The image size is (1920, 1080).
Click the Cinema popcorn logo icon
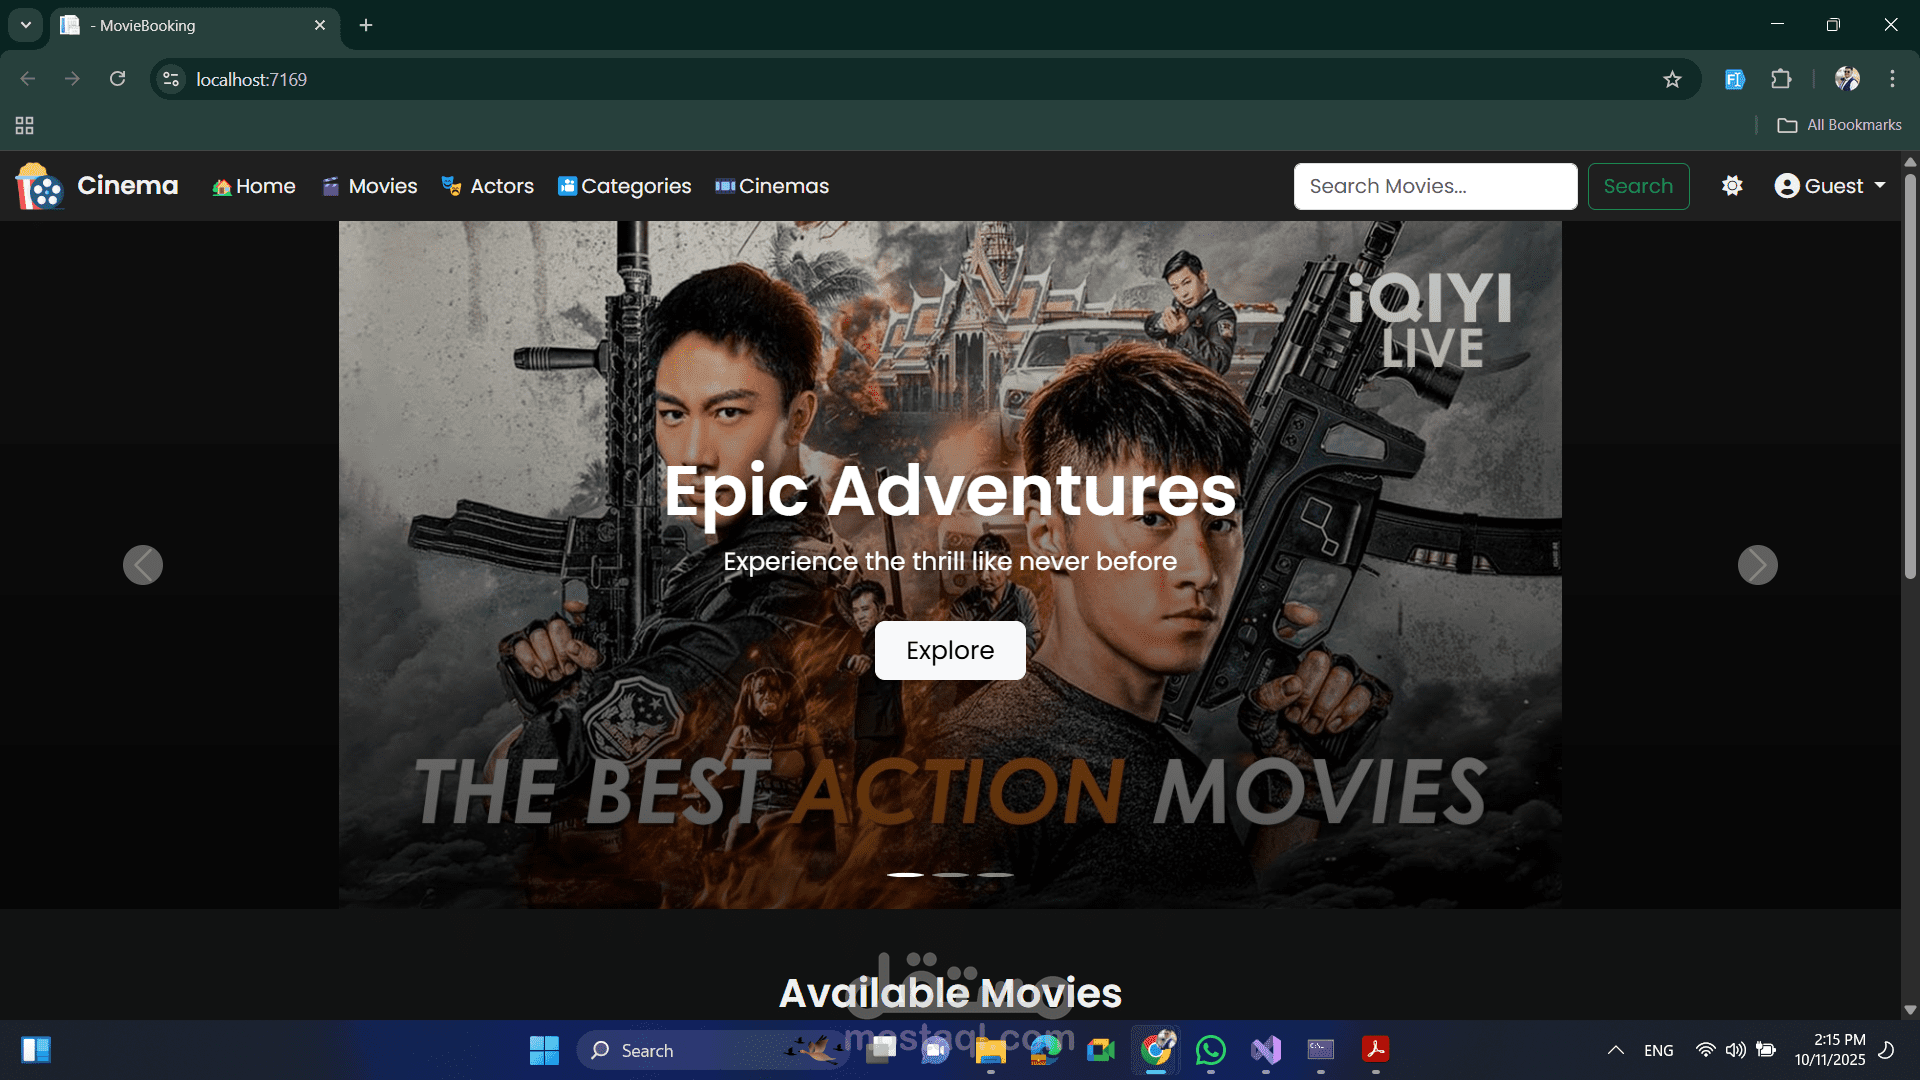[40, 186]
